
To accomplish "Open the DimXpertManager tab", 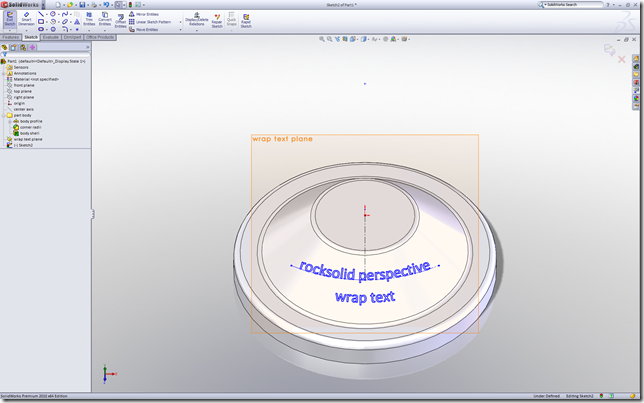I will [x=32, y=48].
